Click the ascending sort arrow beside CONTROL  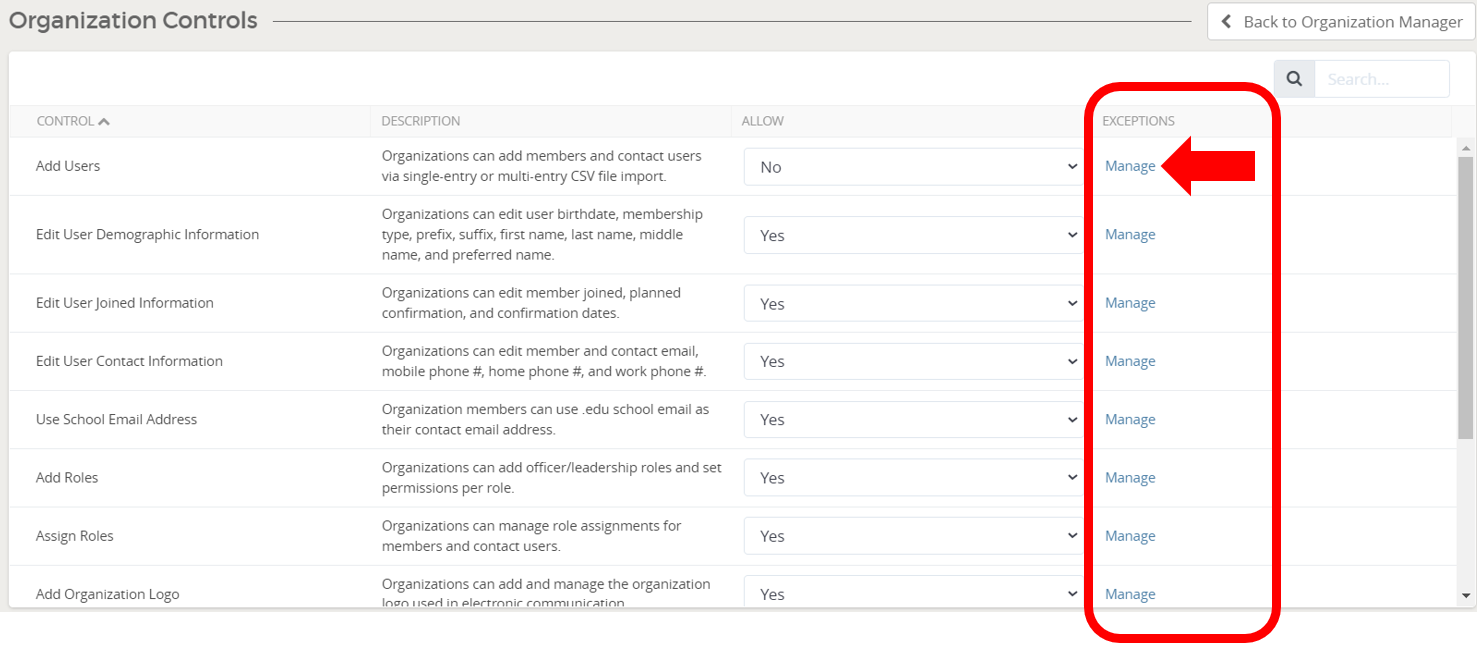[103, 119]
